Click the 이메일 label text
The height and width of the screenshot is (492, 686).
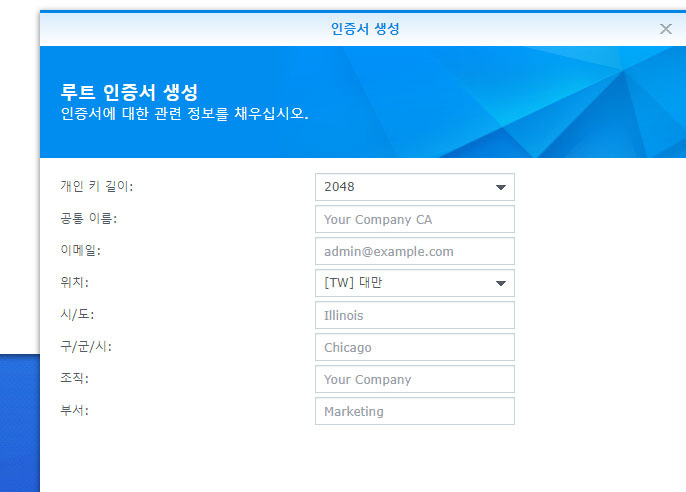tap(81, 251)
